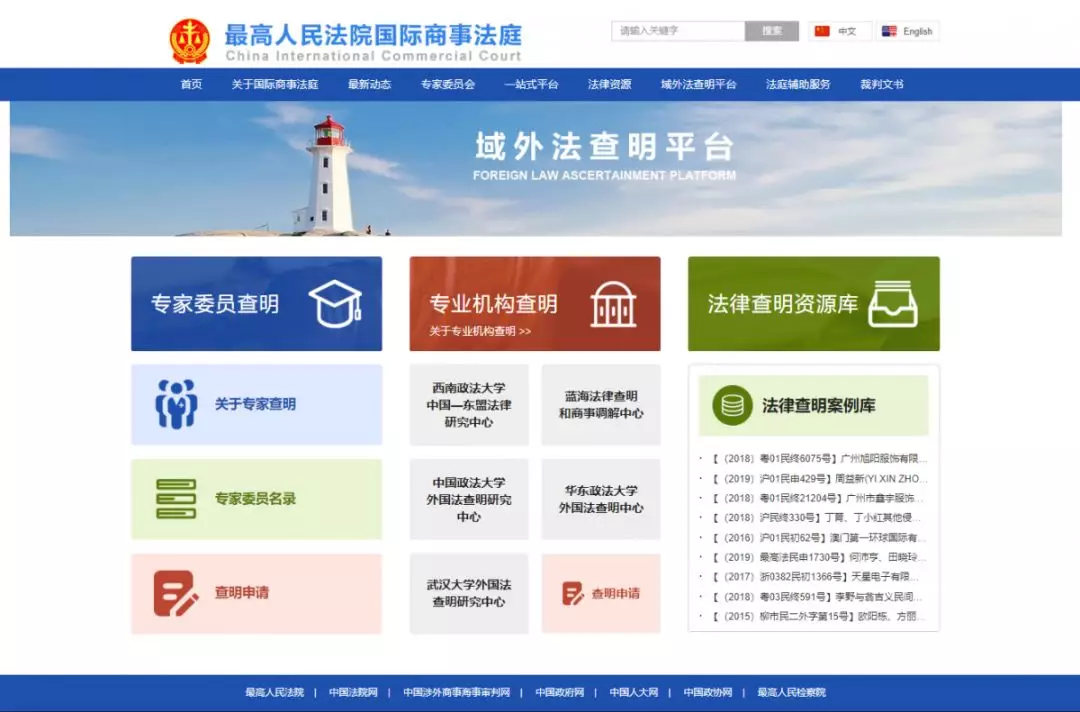Screen dimensions: 1080x712
Task: Click the large red 查明申请 note icon
Action: [x=176, y=593]
